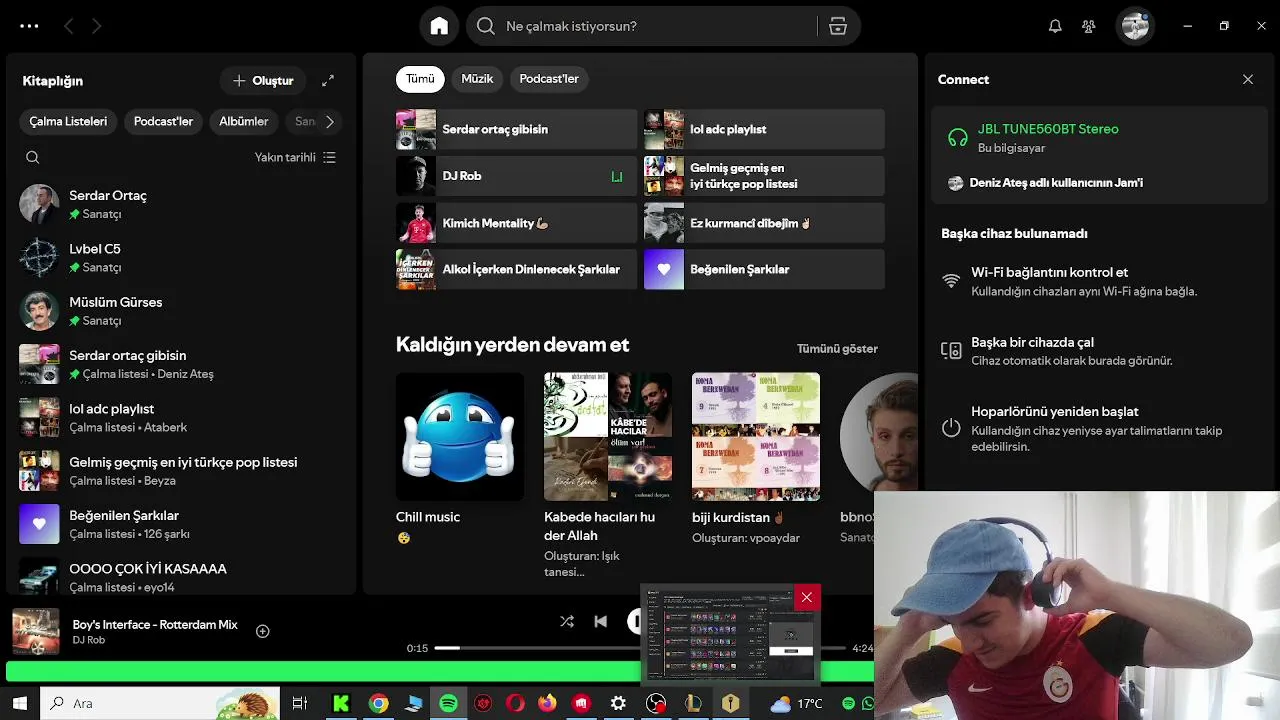Open the Boy's Interface song title
The height and width of the screenshot is (720, 1280).
click(155, 624)
